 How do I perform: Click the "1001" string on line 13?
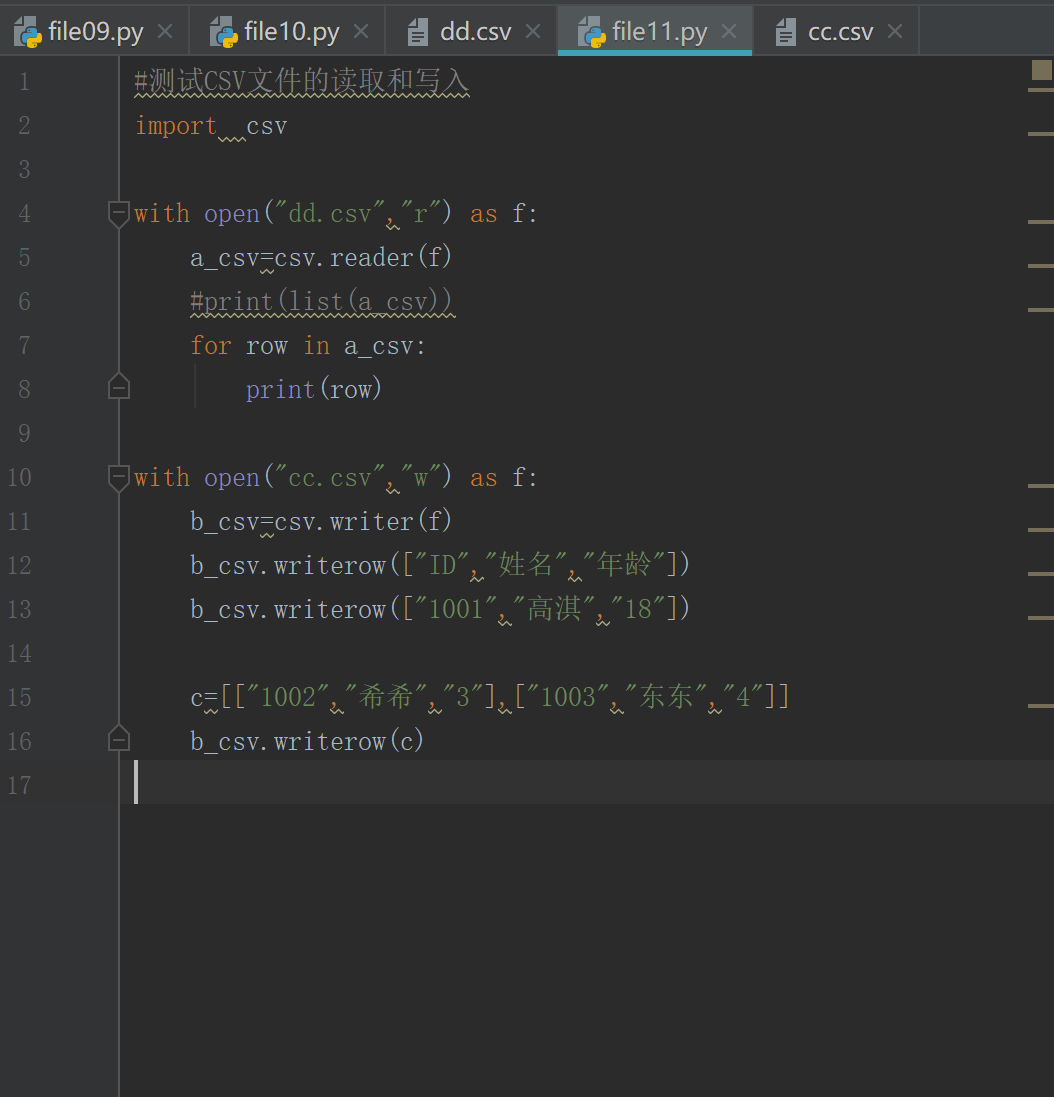pyautogui.click(x=455, y=609)
